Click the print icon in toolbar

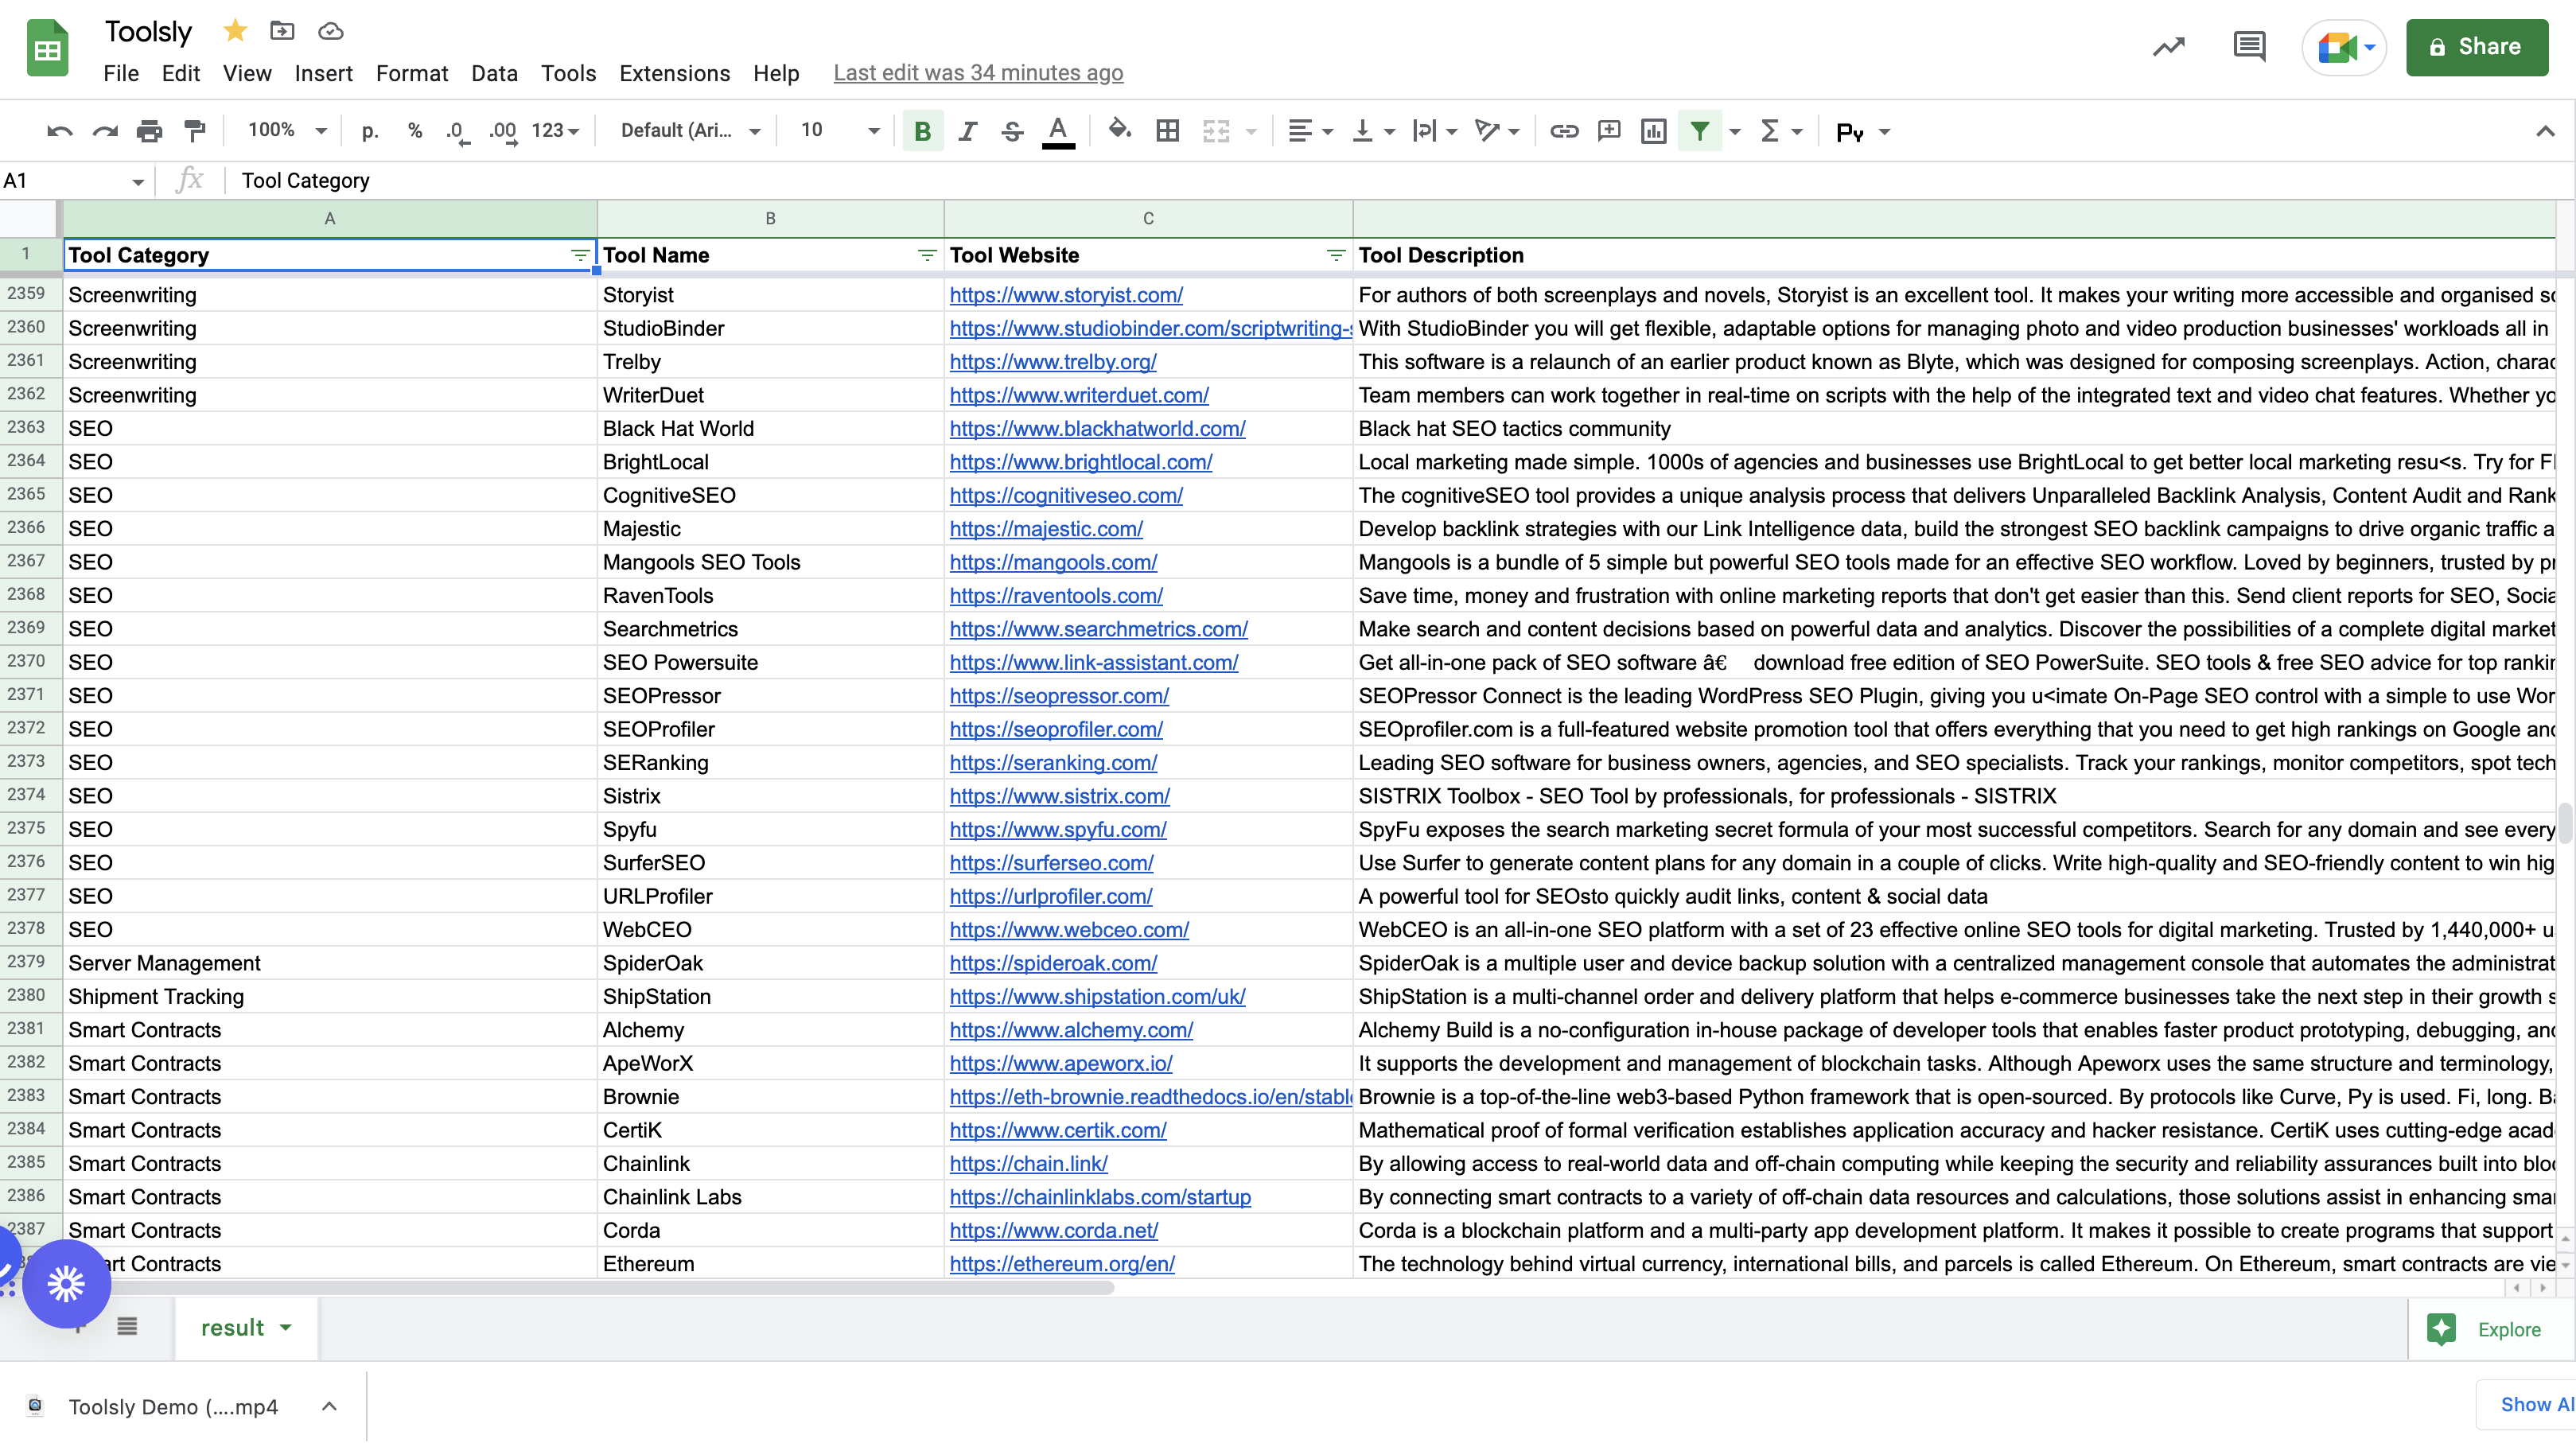149,131
